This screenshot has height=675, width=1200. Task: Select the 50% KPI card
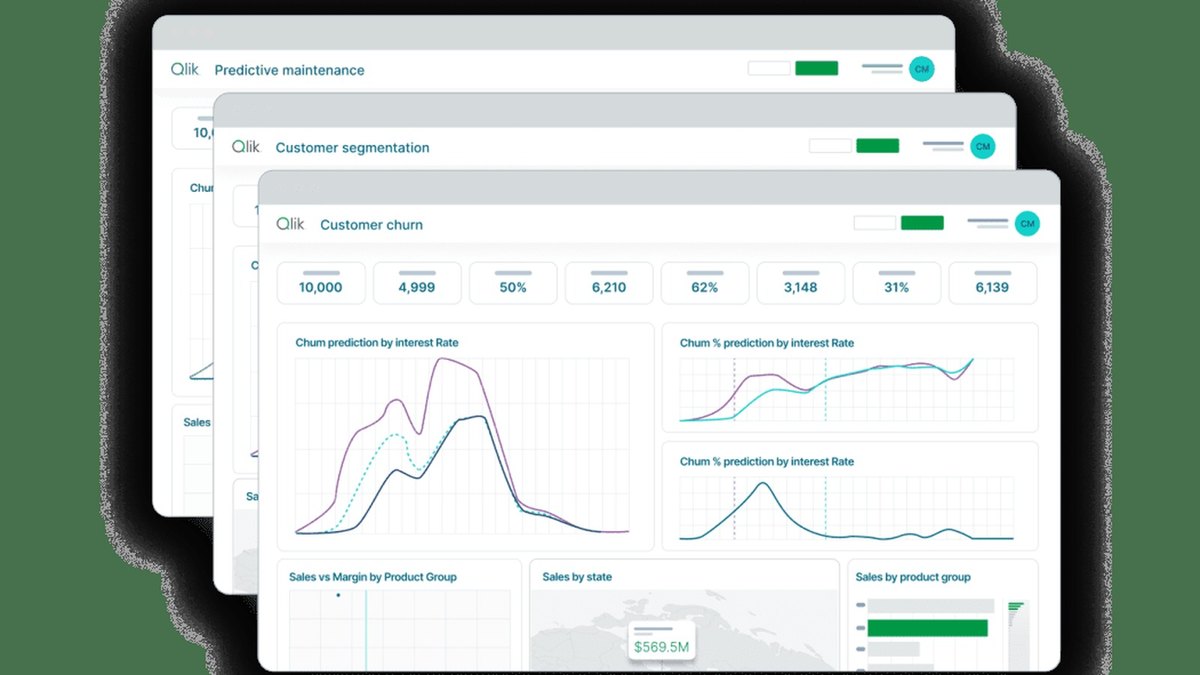(x=513, y=283)
